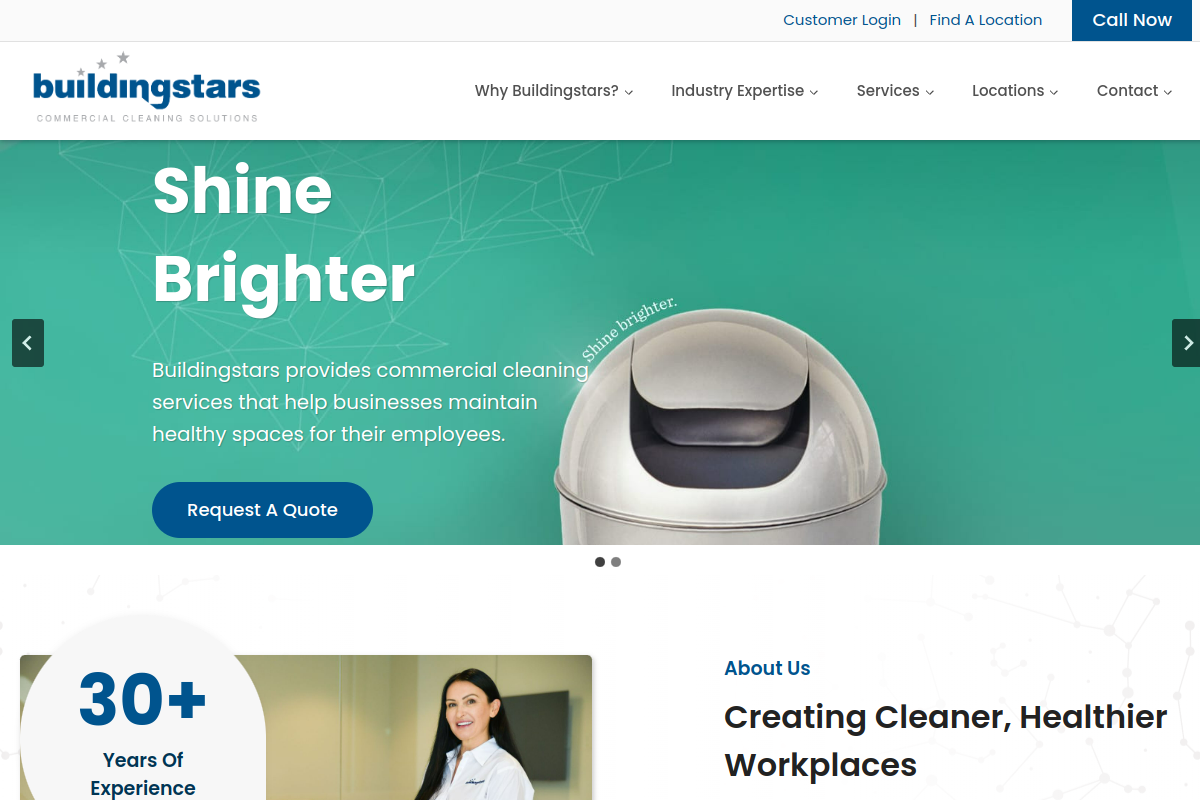This screenshot has width=1200, height=800.
Task: Open the Why Buildingstars? menu item
Action: [554, 91]
